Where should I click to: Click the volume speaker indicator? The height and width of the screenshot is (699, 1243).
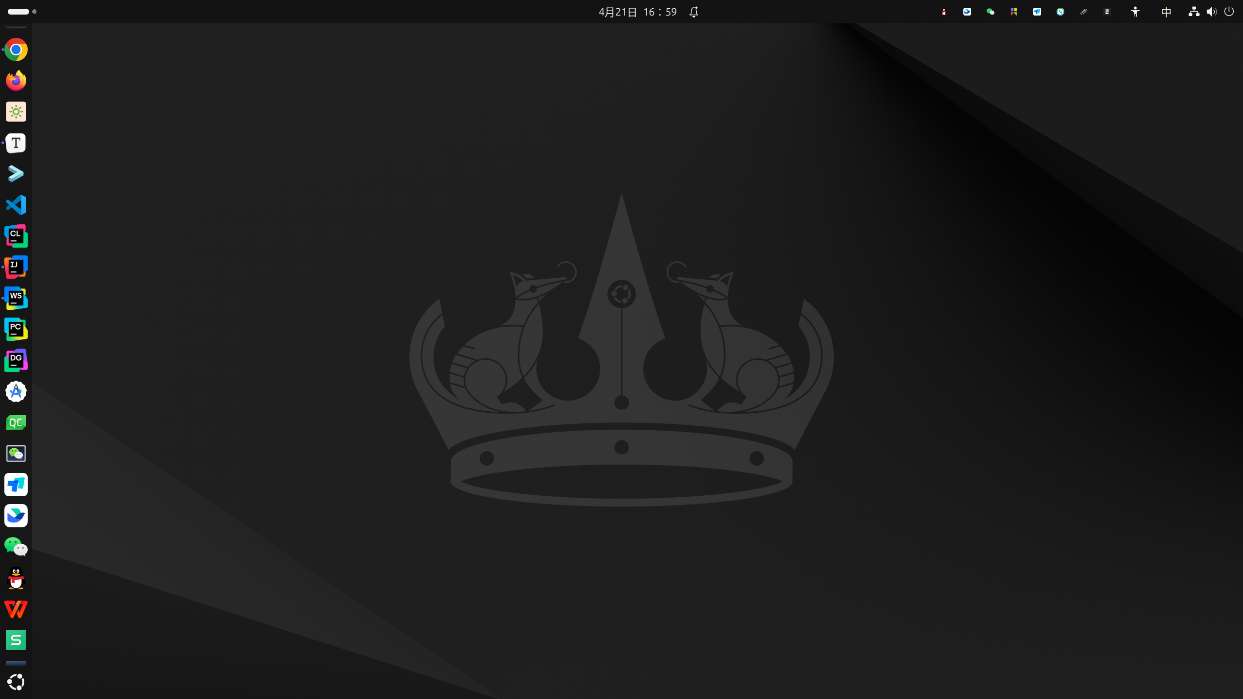[x=1211, y=12]
